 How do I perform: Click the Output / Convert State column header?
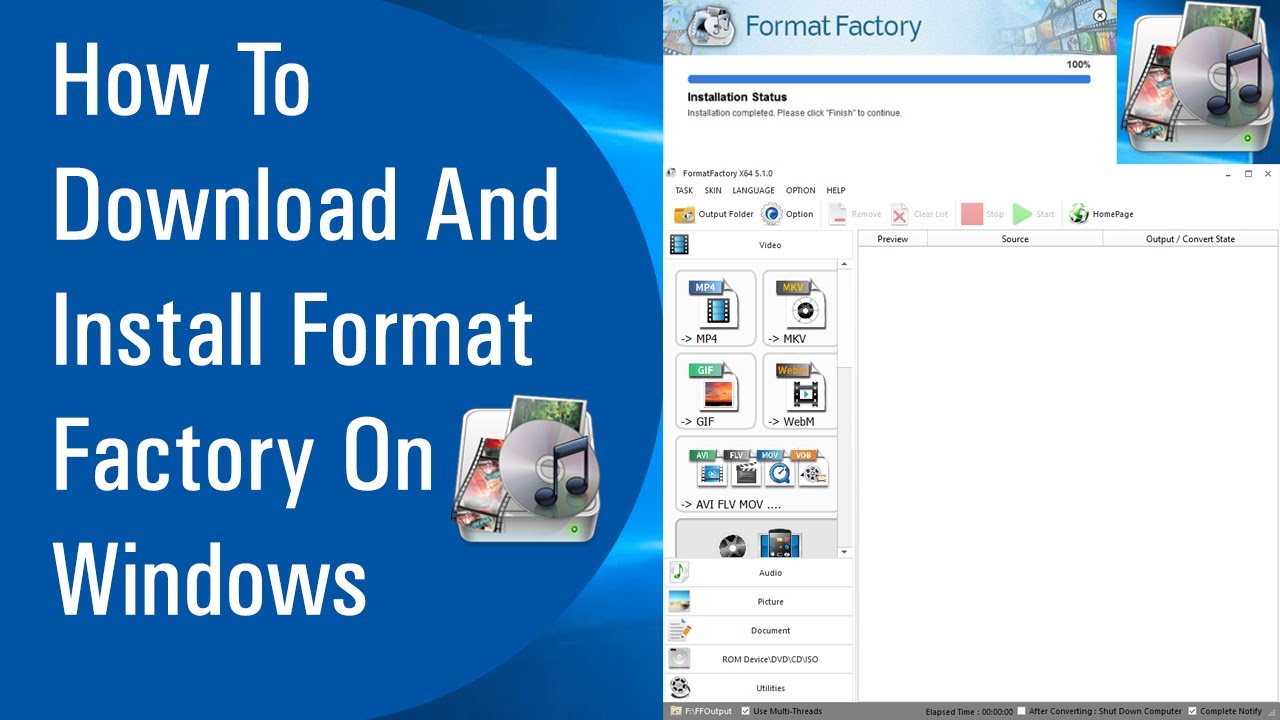pyautogui.click(x=1190, y=239)
